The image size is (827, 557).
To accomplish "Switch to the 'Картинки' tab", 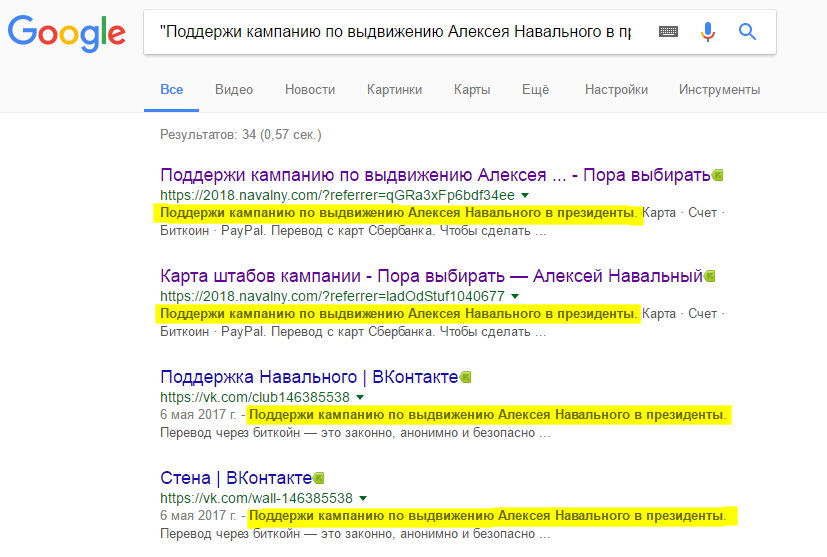I will point(395,90).
